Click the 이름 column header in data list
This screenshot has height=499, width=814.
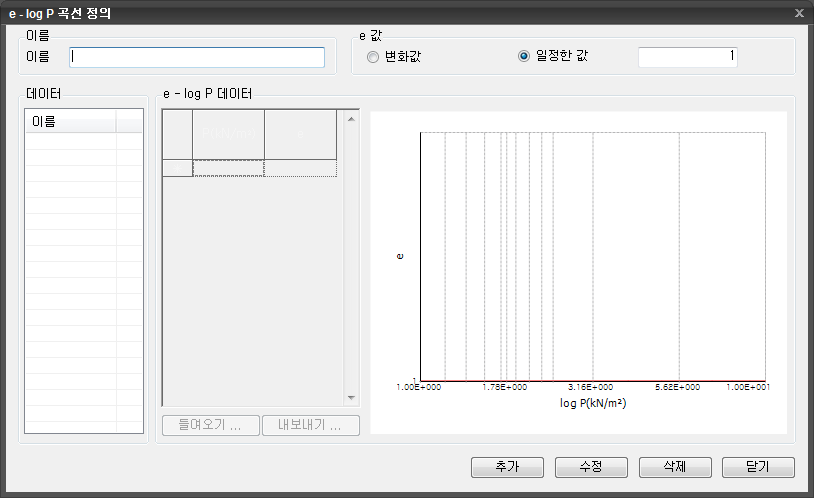click(71, 122)
